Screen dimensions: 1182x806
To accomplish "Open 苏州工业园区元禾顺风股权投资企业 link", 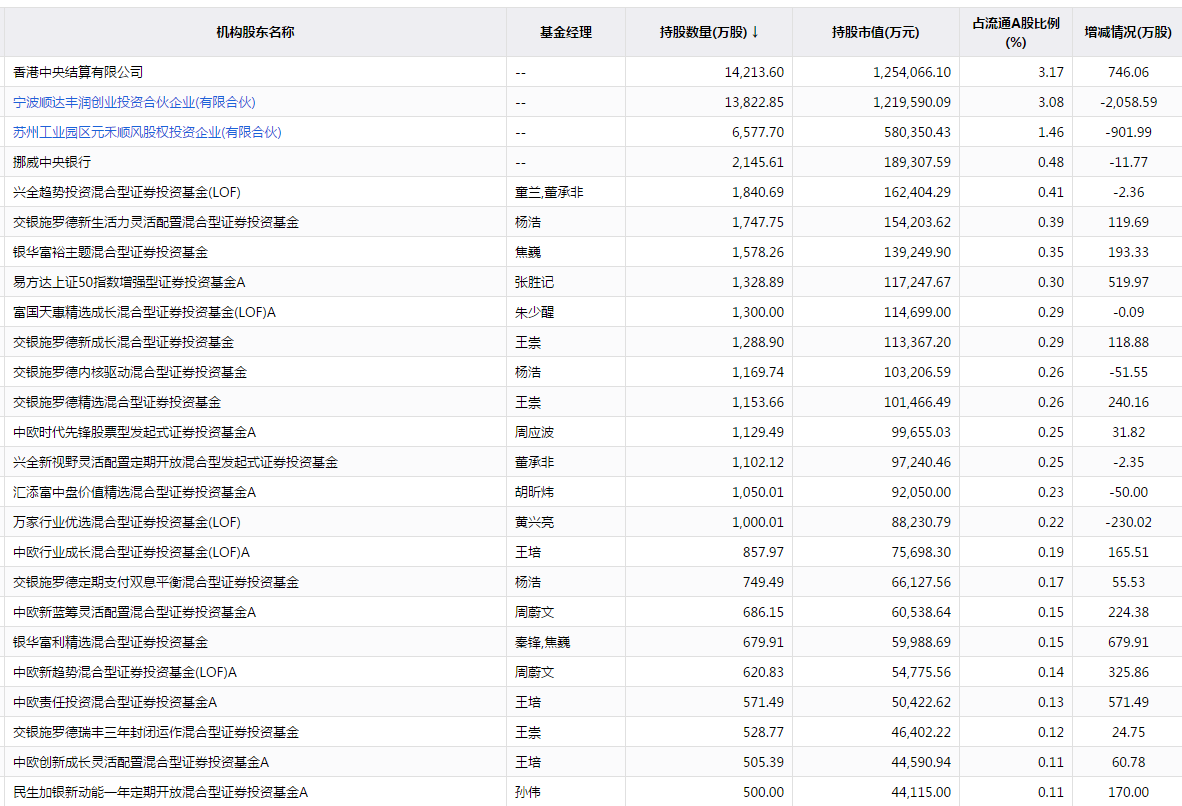I will (148, 132).
